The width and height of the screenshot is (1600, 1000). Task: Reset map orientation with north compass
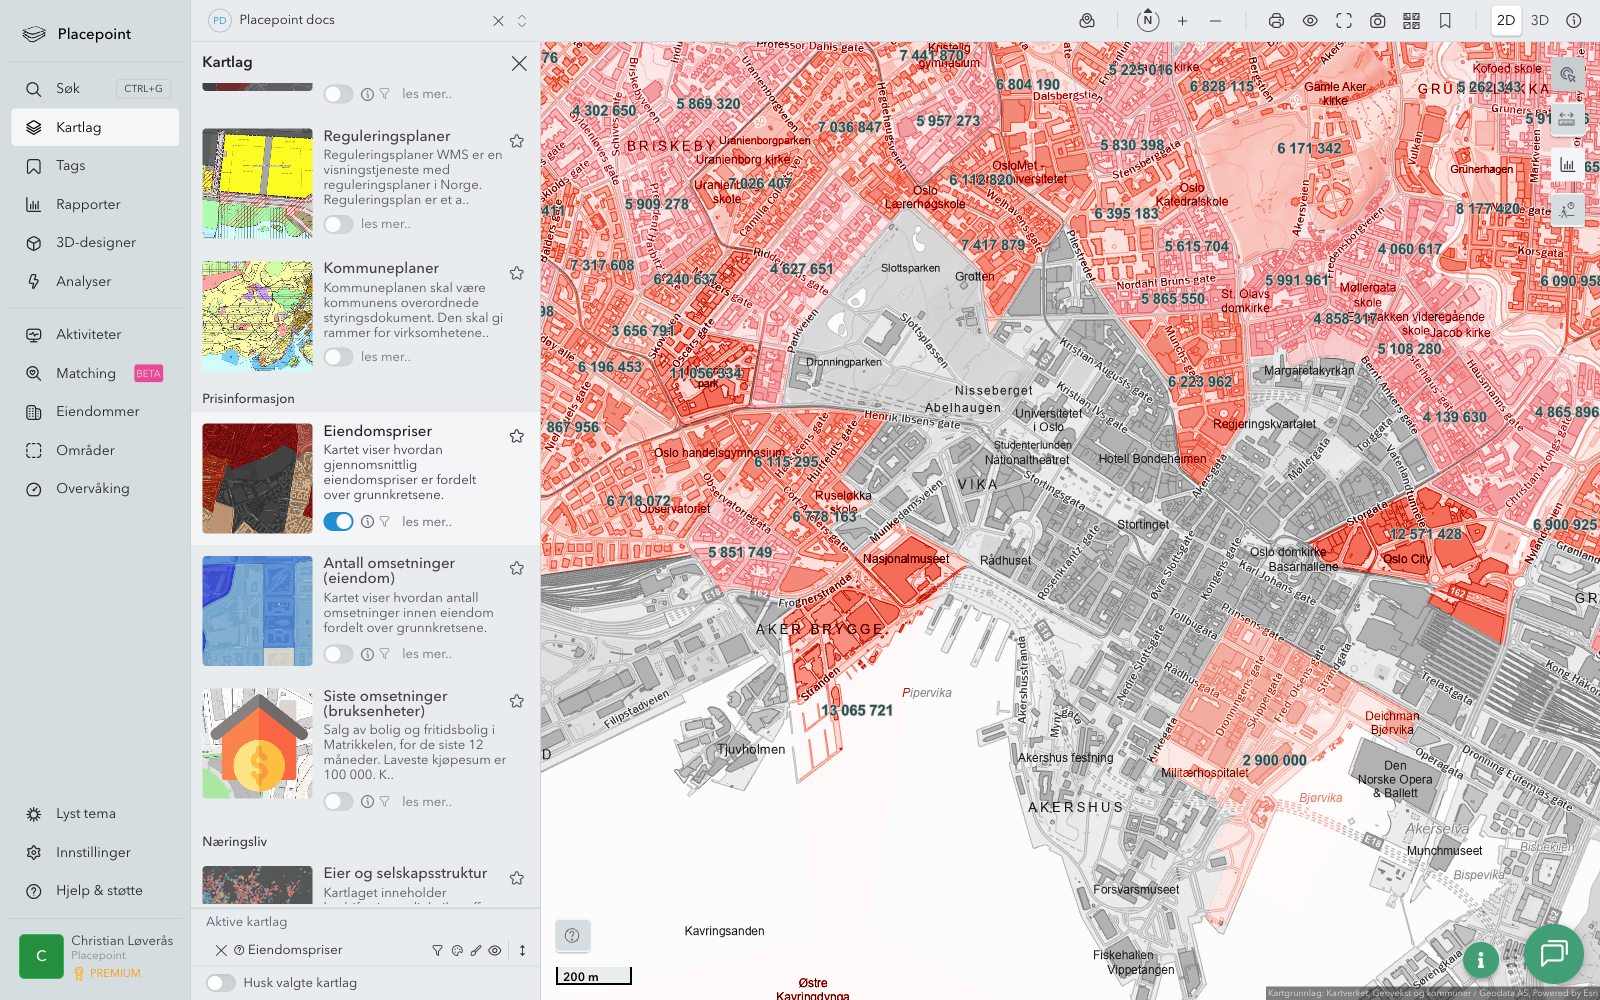pos(1148,20)
